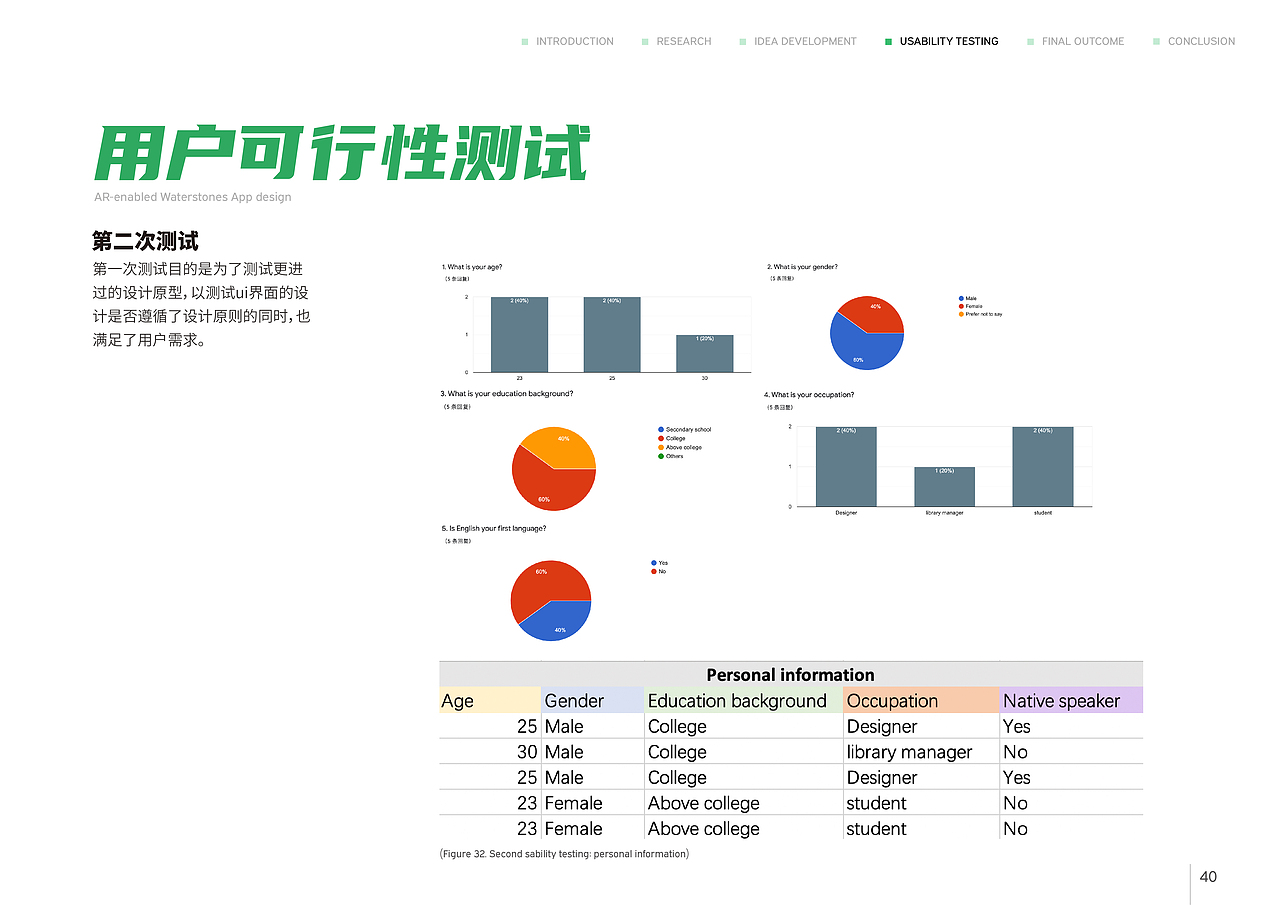Click the '2. What is your gender?' chart title
This screenshot has height=905, width=1280.
tap(802, 267)
